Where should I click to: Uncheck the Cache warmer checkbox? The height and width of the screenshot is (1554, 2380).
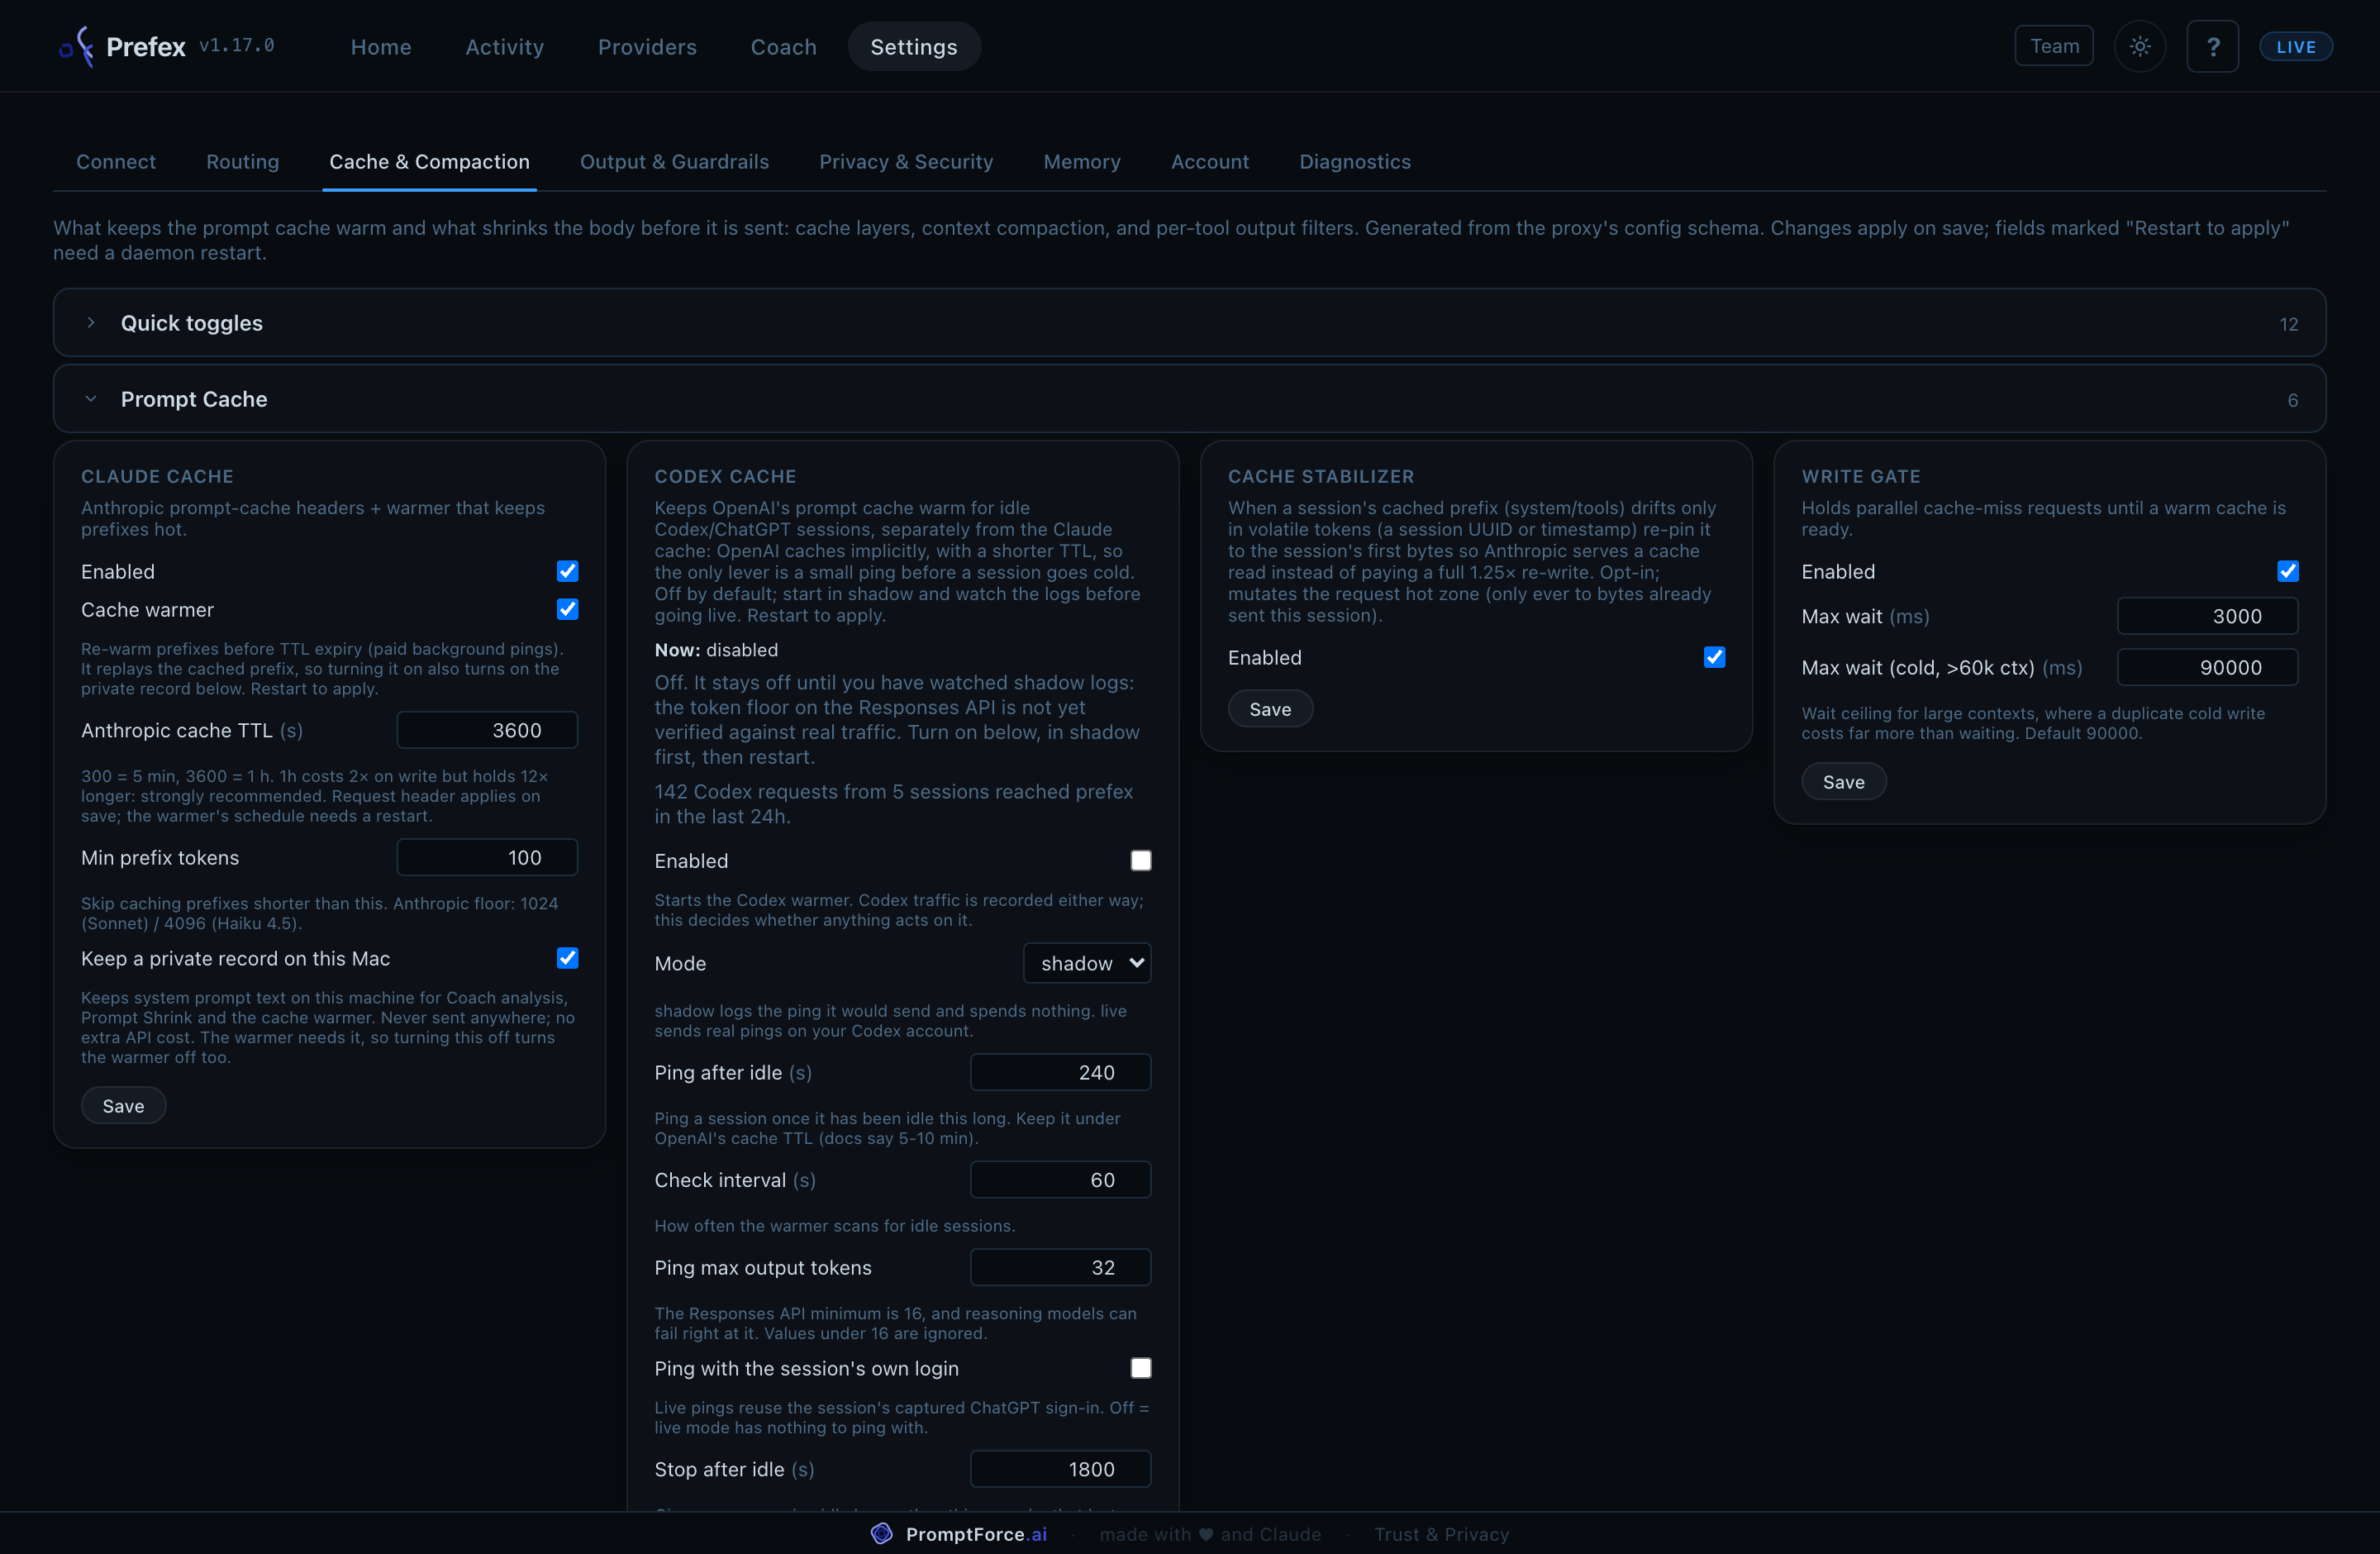(x=567, y=609)
